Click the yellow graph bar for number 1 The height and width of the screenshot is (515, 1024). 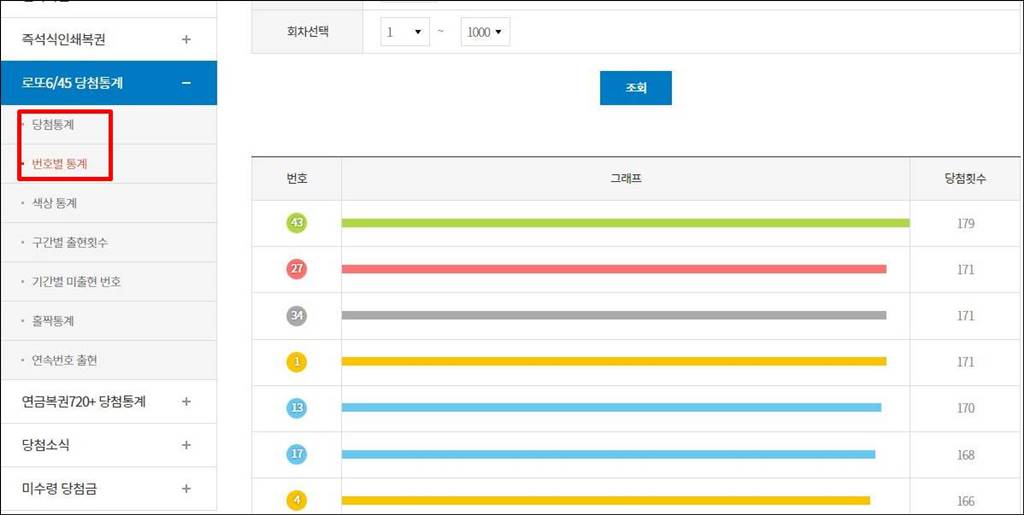click(x=614, y=362)
